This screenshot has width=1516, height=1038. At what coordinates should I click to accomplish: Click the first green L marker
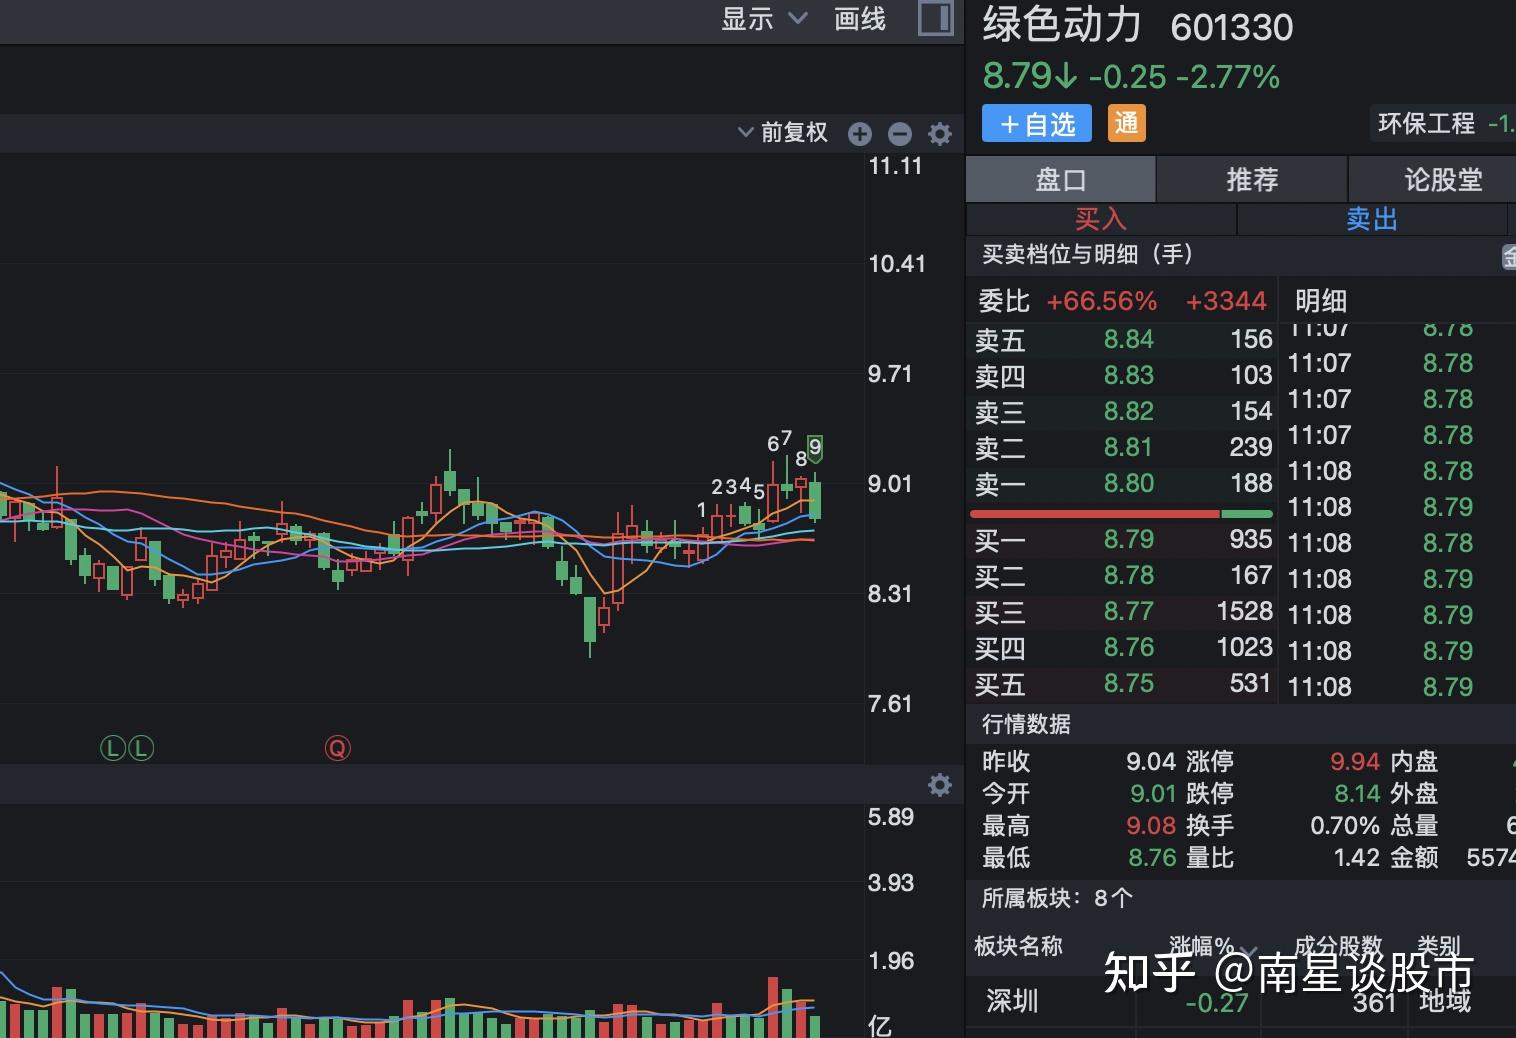pyautogui.click(x=113, y=748)
